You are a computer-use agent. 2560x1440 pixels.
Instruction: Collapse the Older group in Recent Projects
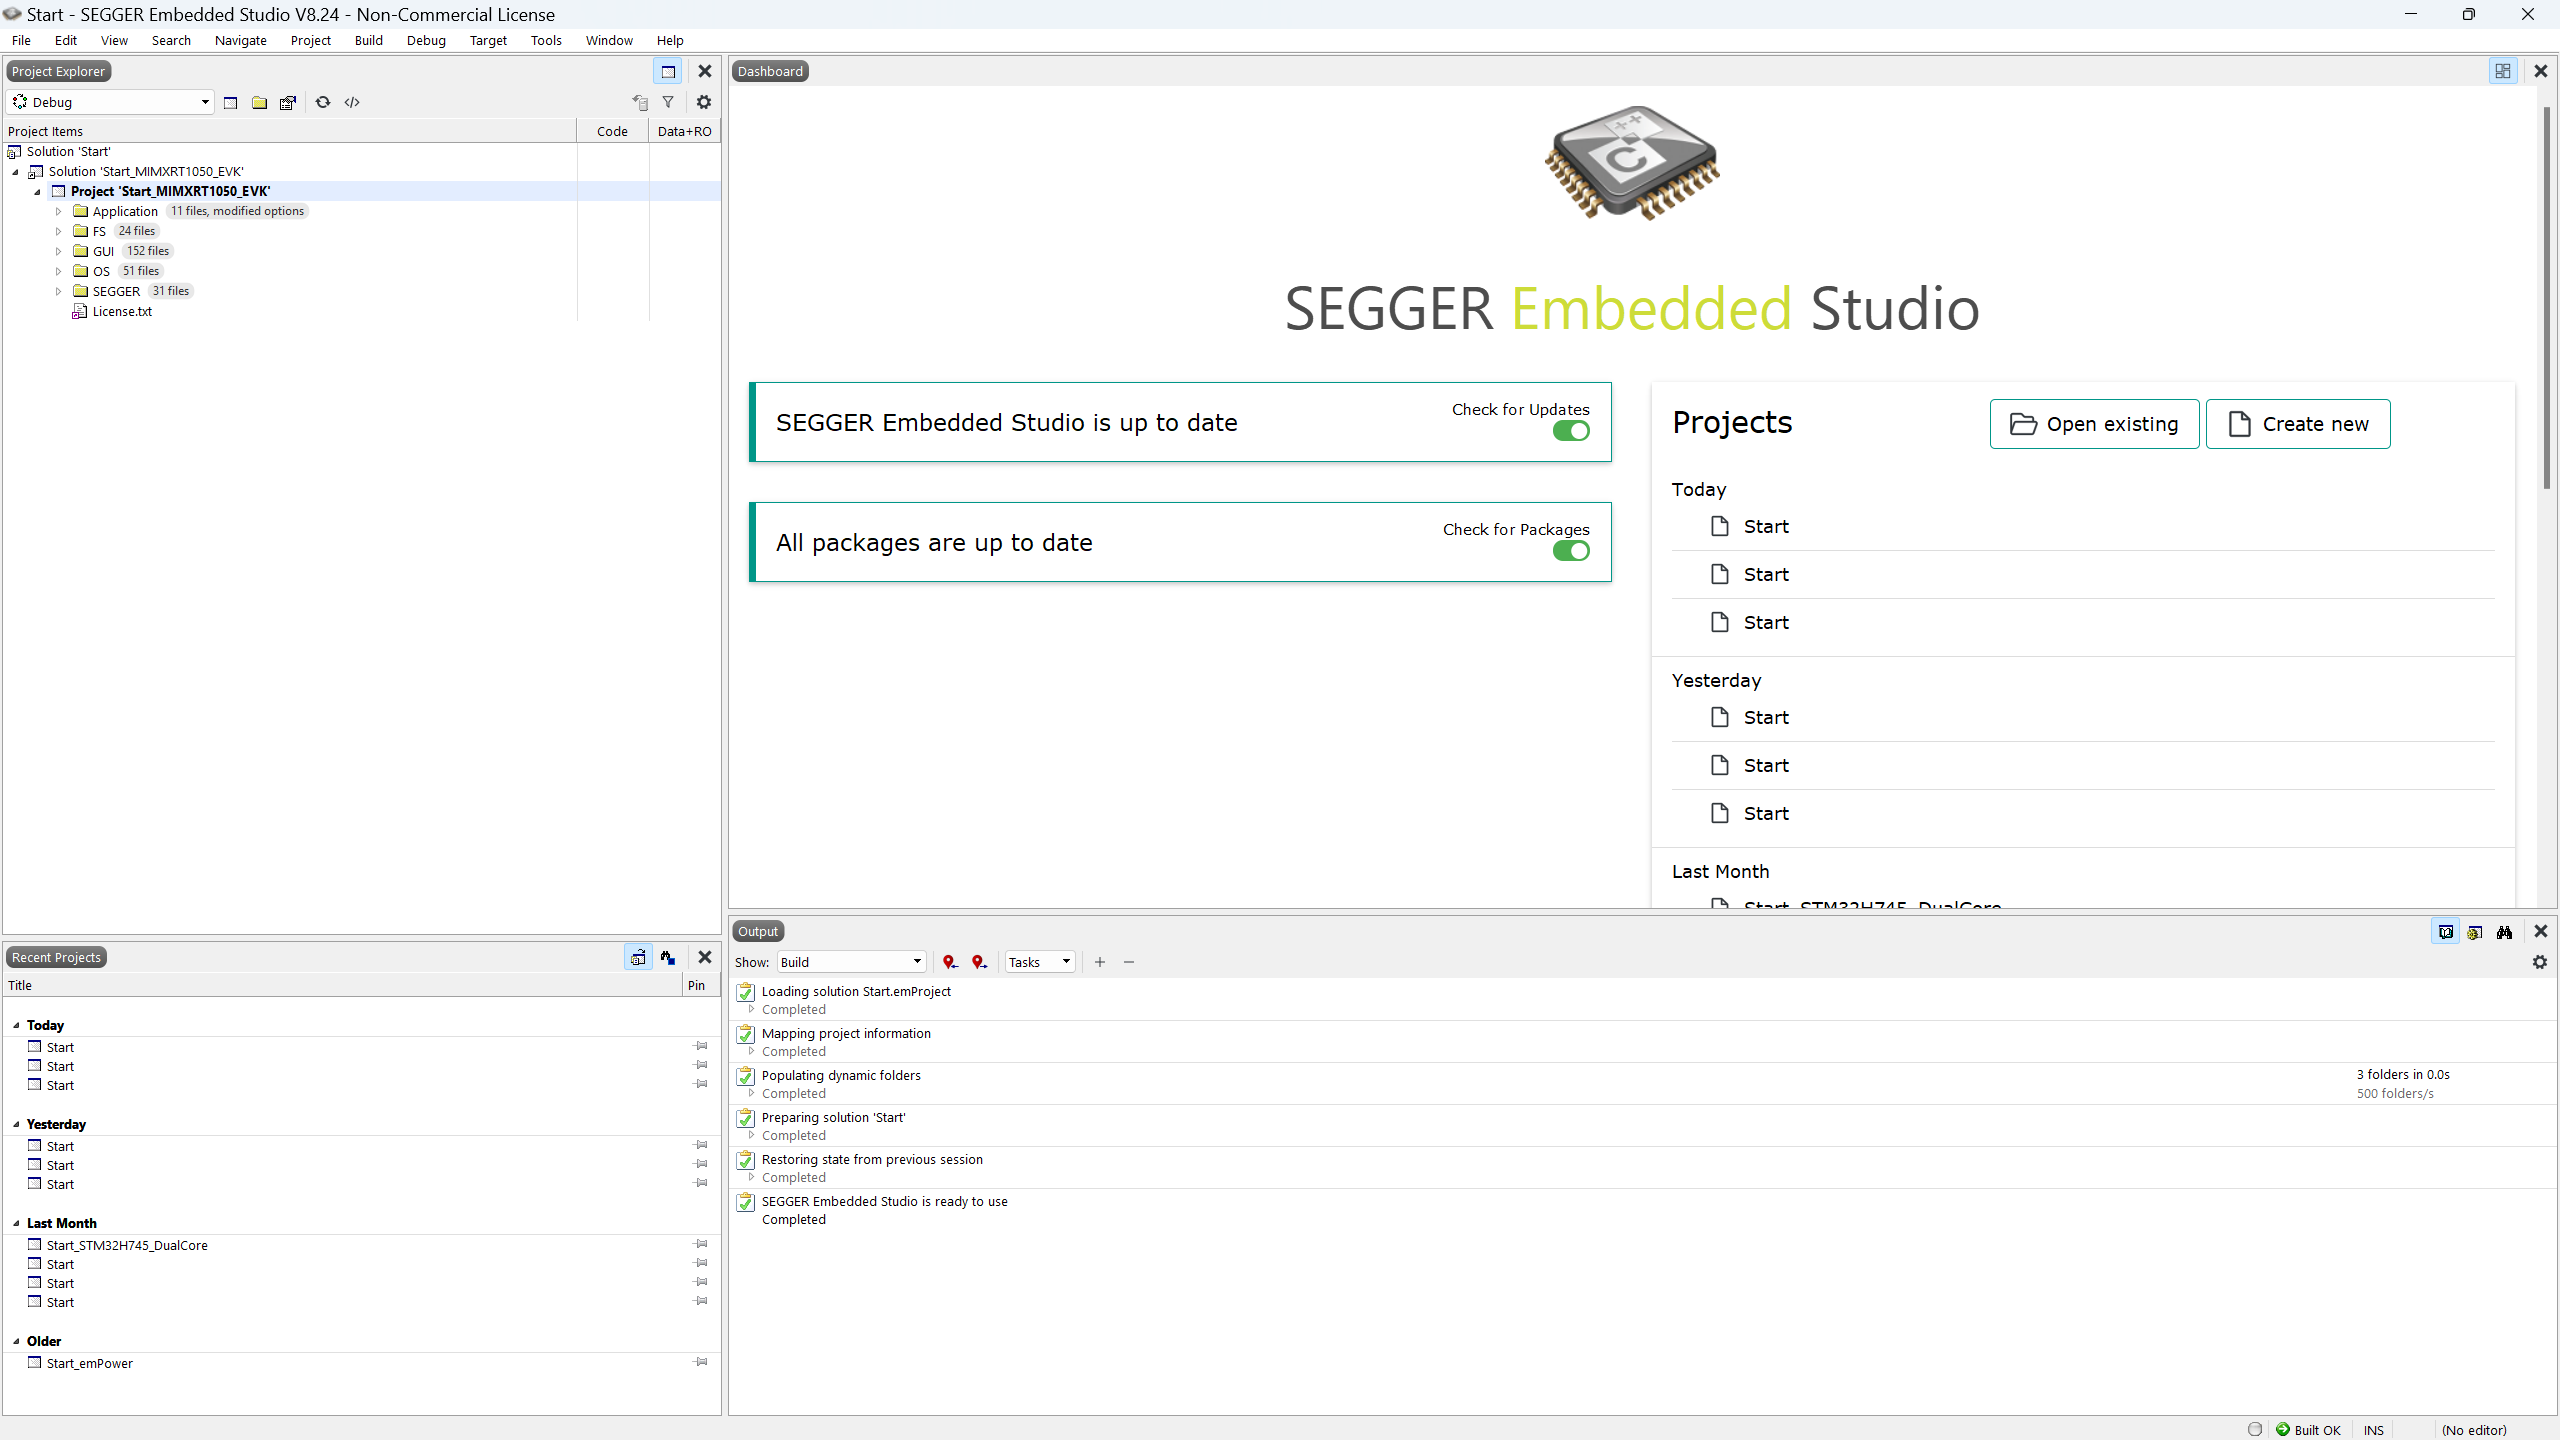click(16, 1341)
